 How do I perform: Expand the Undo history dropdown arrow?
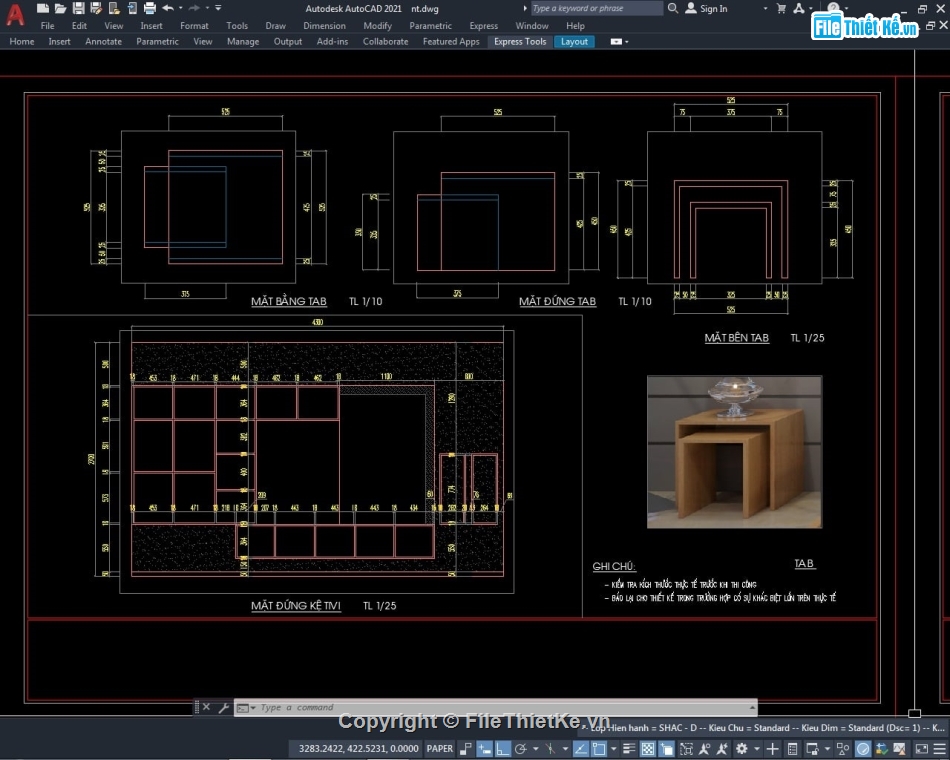[181, 8]
